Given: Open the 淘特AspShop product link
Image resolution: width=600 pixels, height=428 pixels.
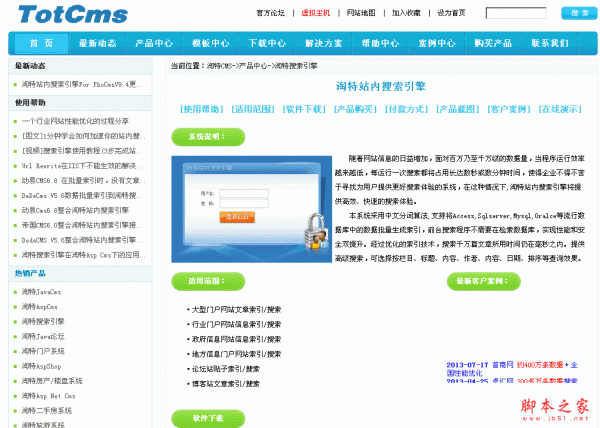Looking at the screenshot, I should tap(41, 366).
